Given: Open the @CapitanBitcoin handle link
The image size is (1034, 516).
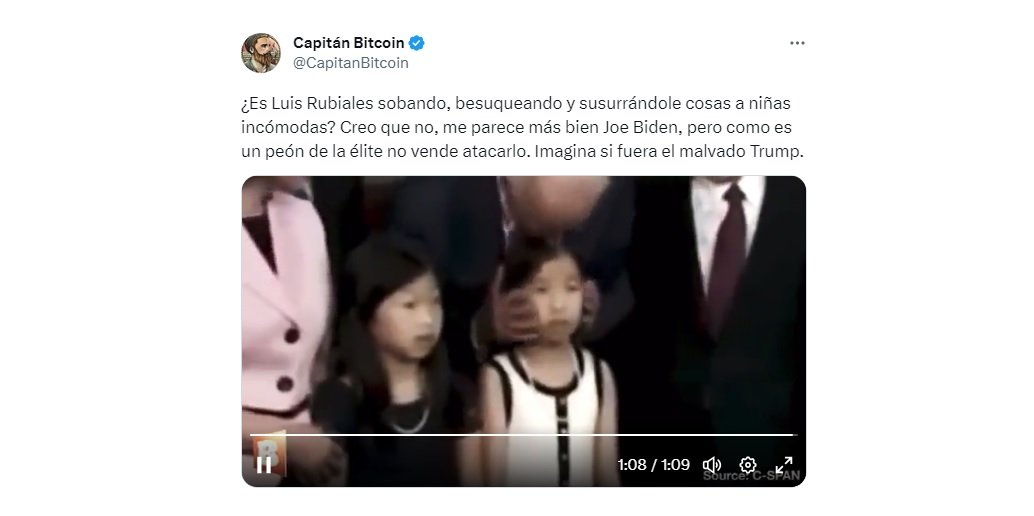Looking at the screenshot, I should (x=351, y=63).
